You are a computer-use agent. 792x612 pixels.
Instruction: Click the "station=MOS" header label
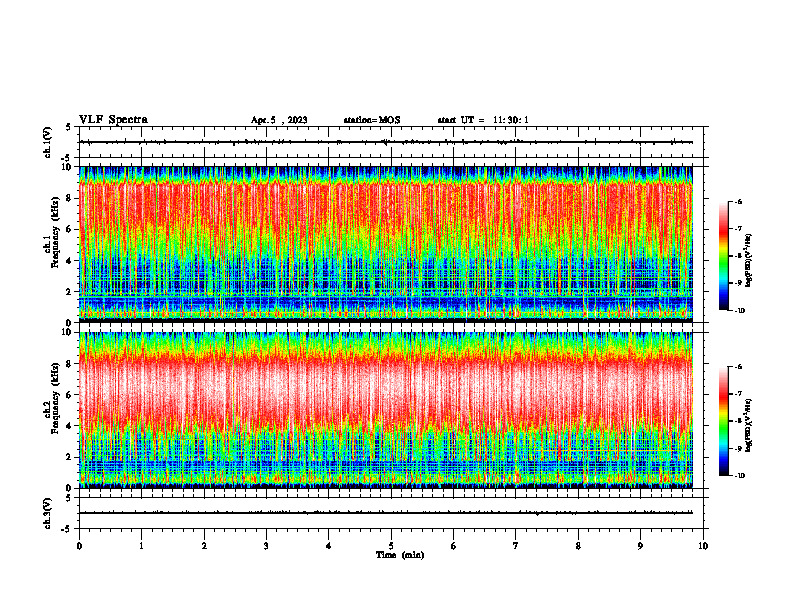point(372,120)
